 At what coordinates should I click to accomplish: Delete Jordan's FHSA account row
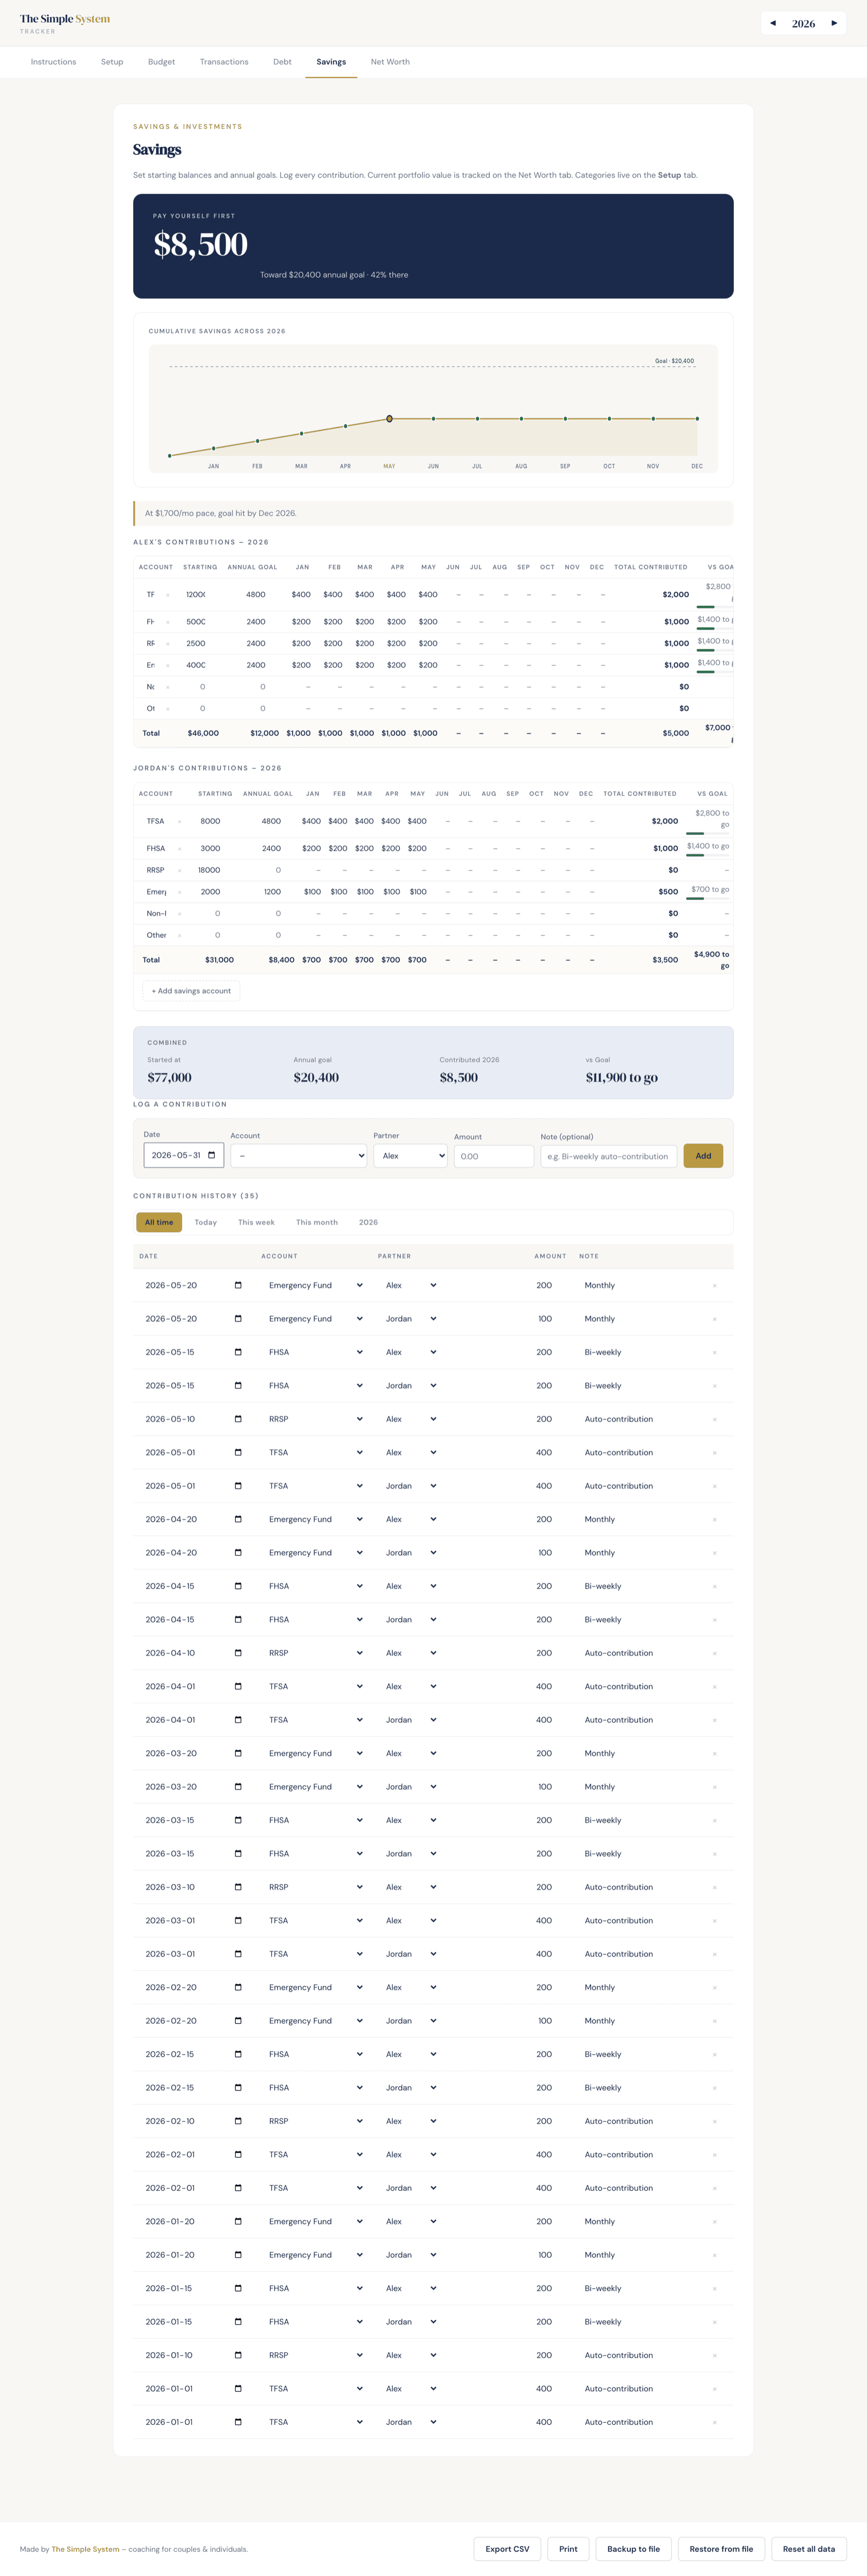pos(180,848)
